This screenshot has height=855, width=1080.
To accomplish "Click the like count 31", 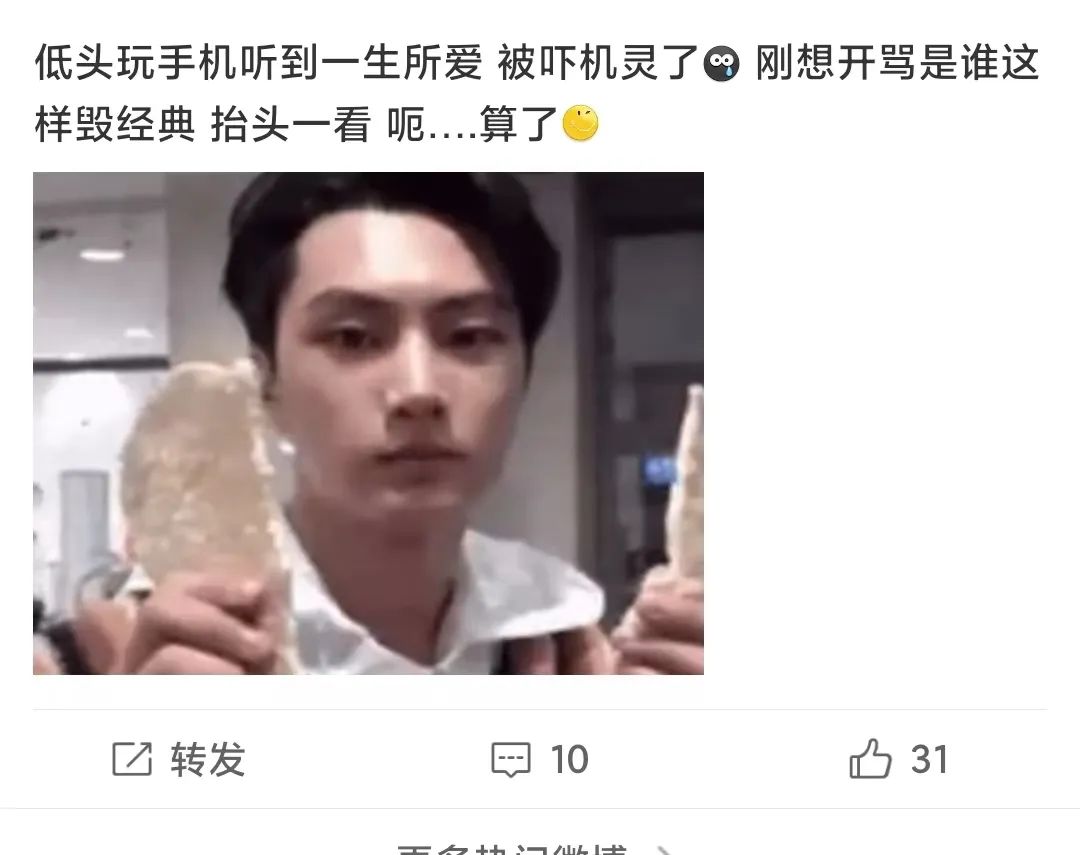I will point(930,760).
